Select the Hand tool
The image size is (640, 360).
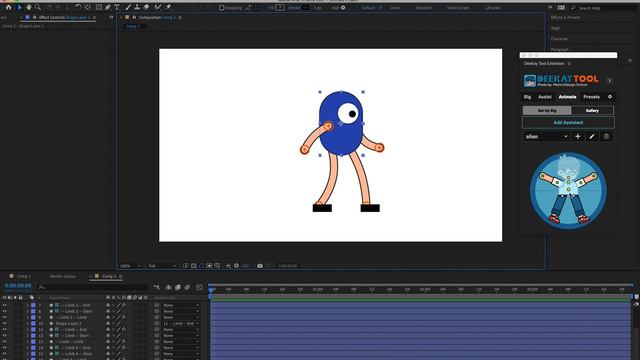click(x=29, y=7)
